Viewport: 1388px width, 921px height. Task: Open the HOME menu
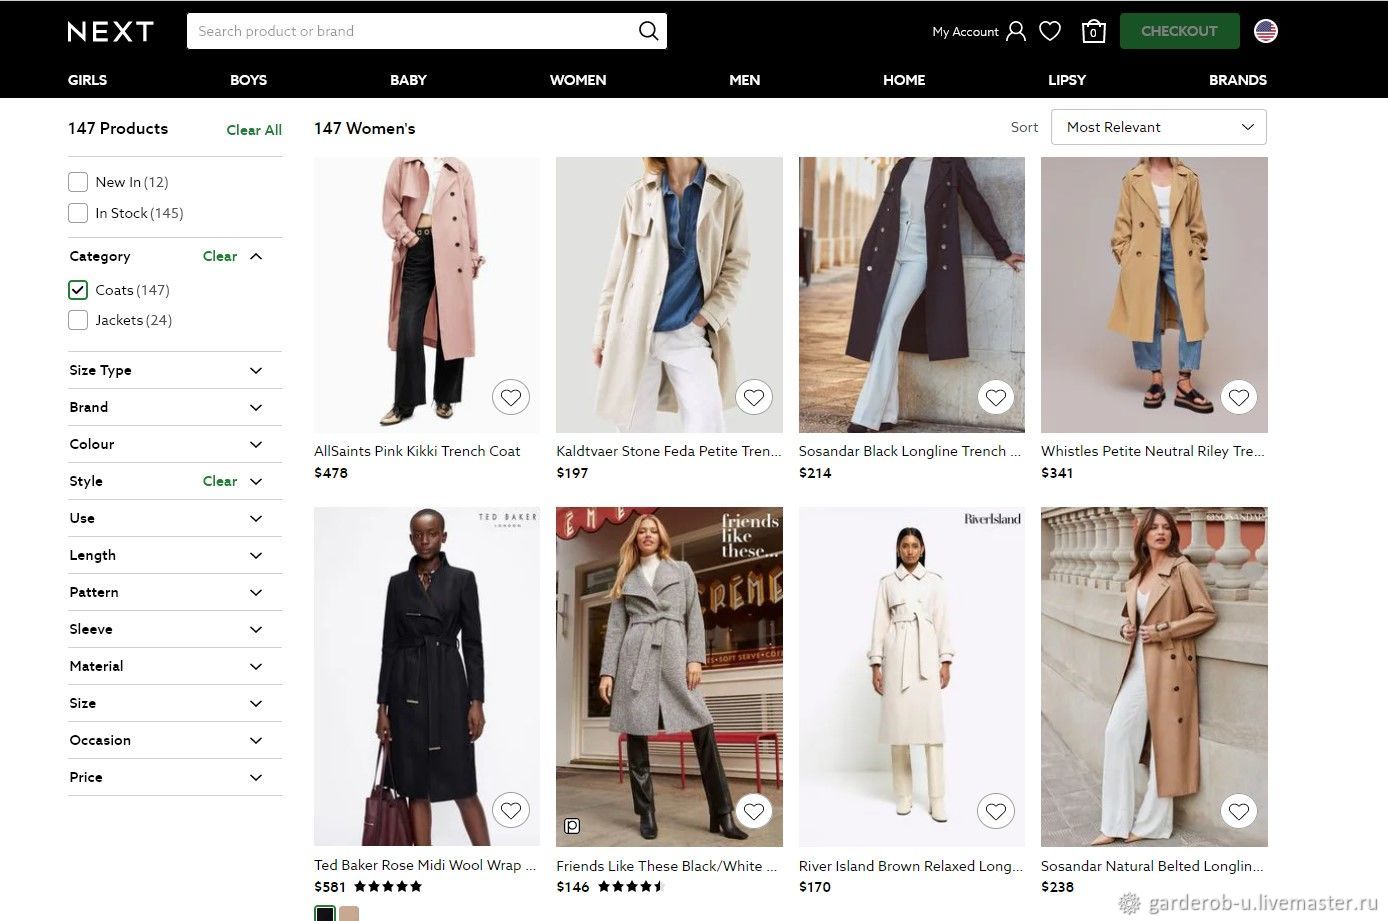[904, 80]
